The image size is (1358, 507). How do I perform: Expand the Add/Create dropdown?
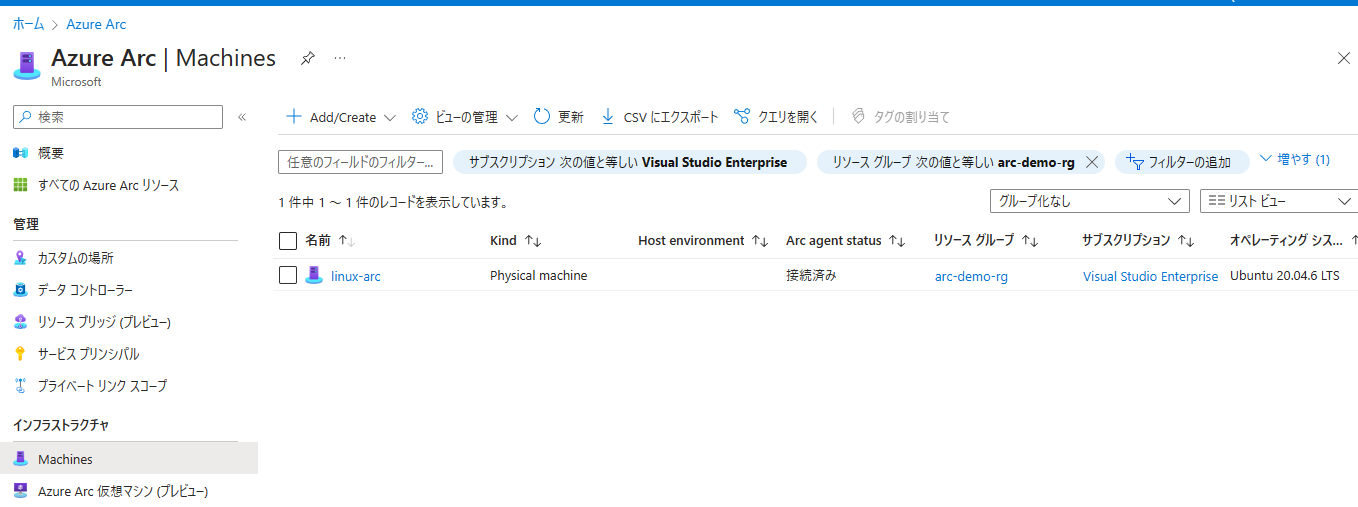[x=390, y=118]
